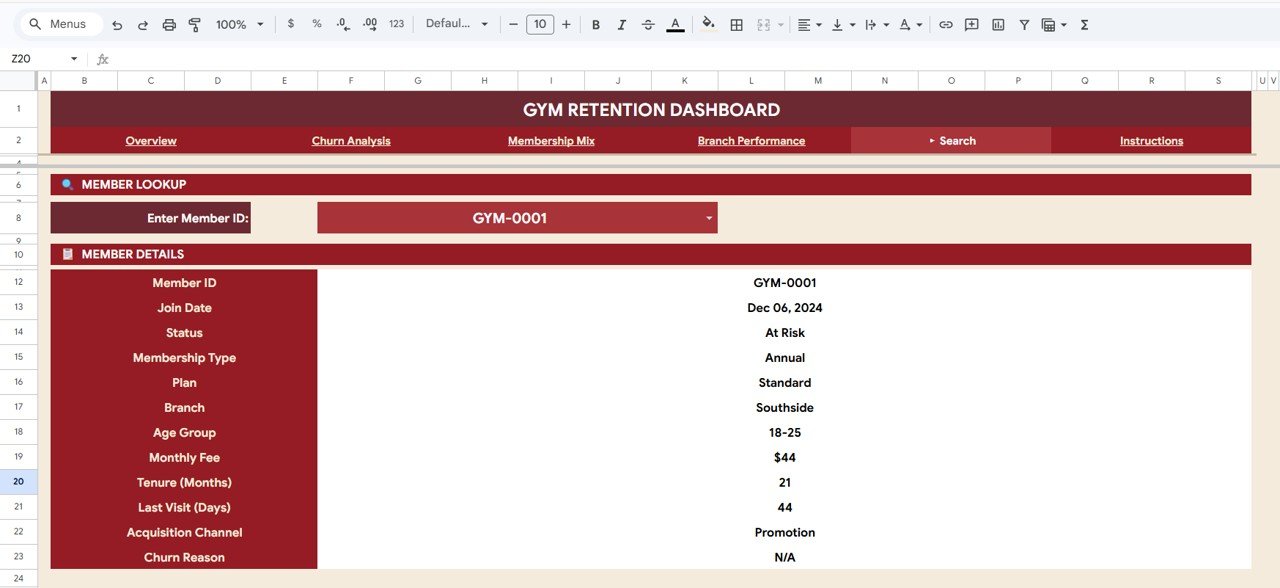Toggle strikethrough formatting
Image resolution: width=1280 pixels, height=588 pixels.
click(647, 24)
